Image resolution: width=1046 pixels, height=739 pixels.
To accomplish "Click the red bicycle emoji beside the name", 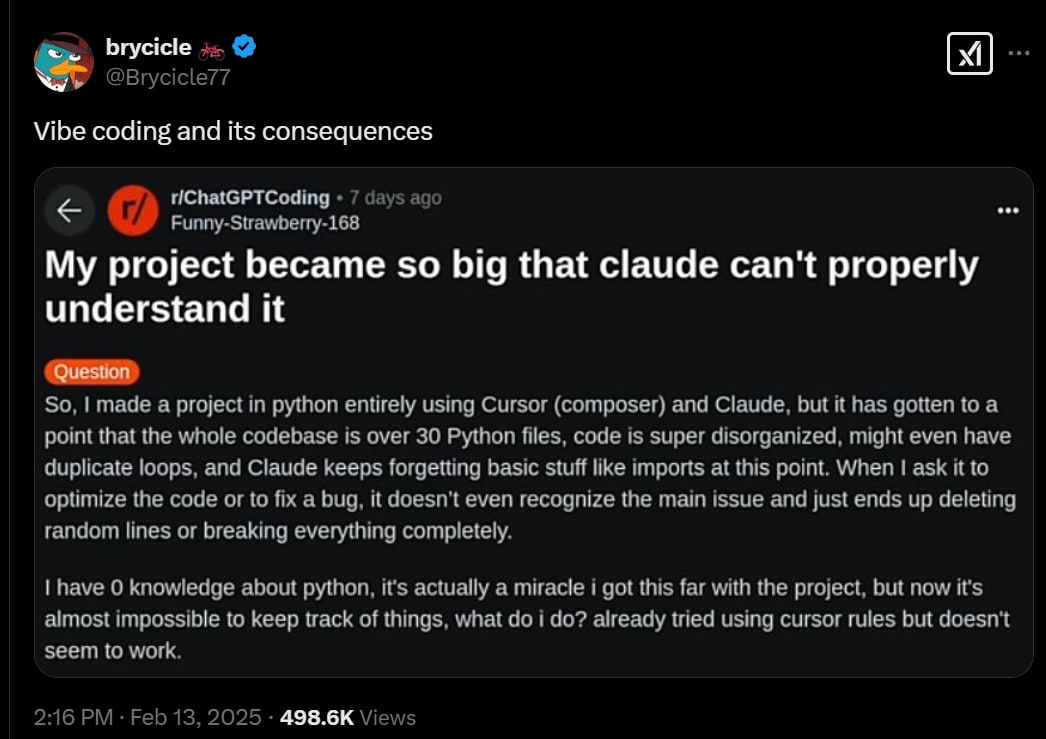I will click(211, 48).
